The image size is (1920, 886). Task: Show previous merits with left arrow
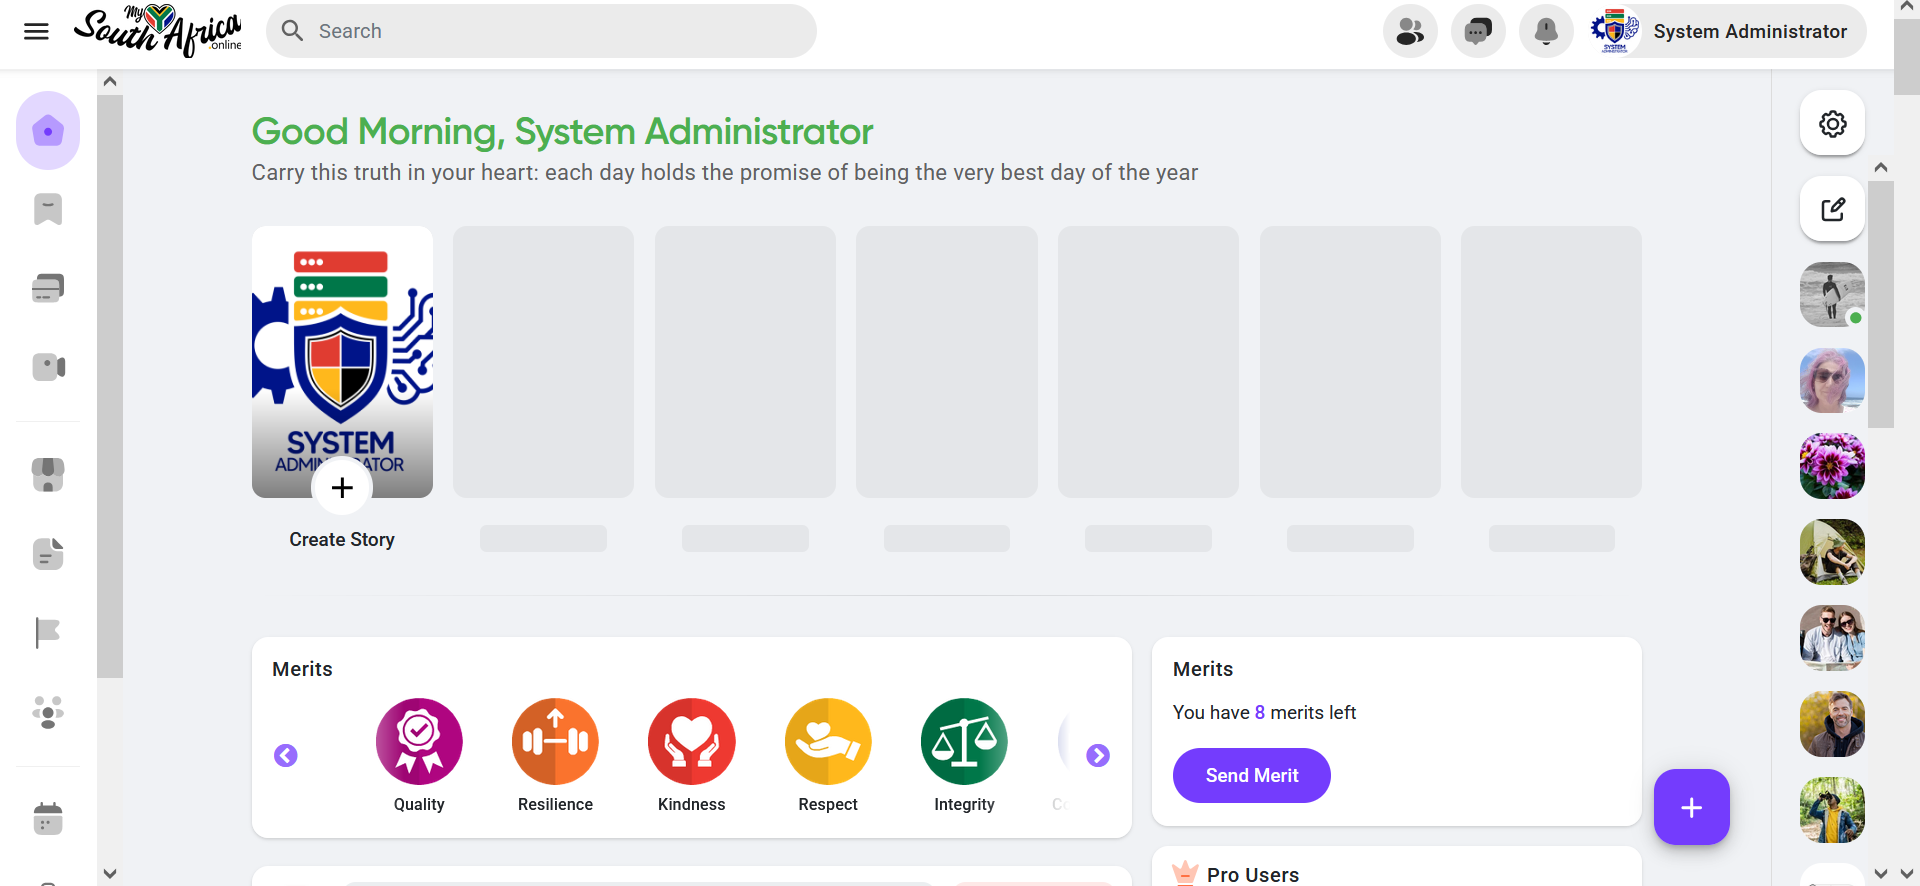point(286,755)
